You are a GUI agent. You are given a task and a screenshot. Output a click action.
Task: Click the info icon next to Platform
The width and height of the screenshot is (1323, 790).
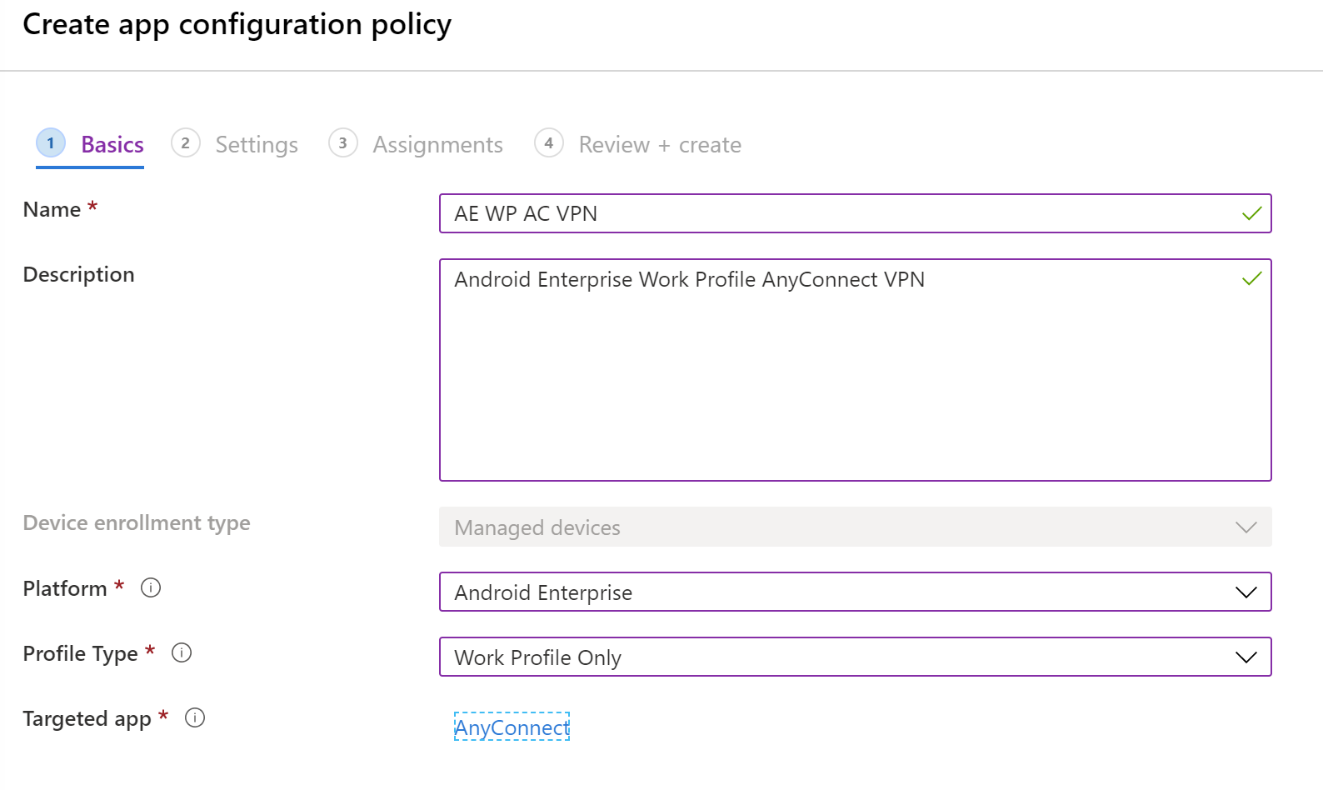click(x=150, y=588)
